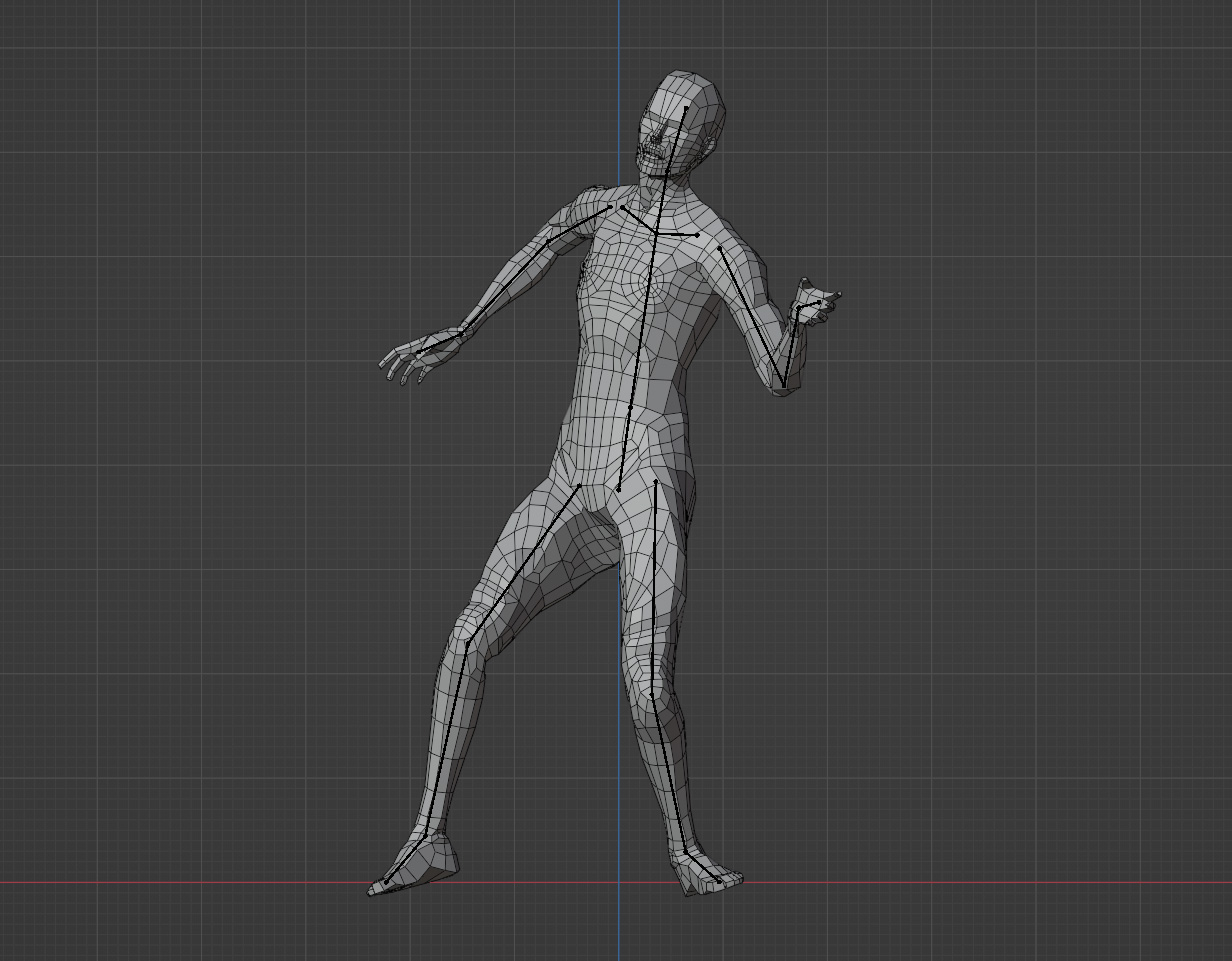Select the head bone inside the skull
1232x961 pixels.
coord(677,138)
